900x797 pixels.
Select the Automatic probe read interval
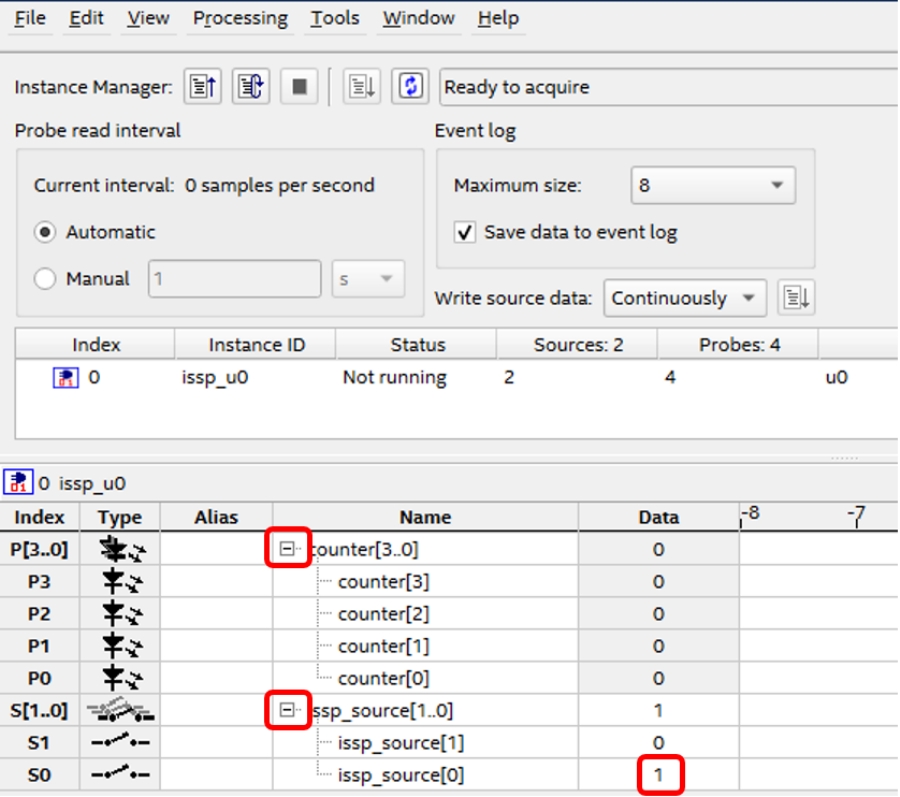(45, 232)
